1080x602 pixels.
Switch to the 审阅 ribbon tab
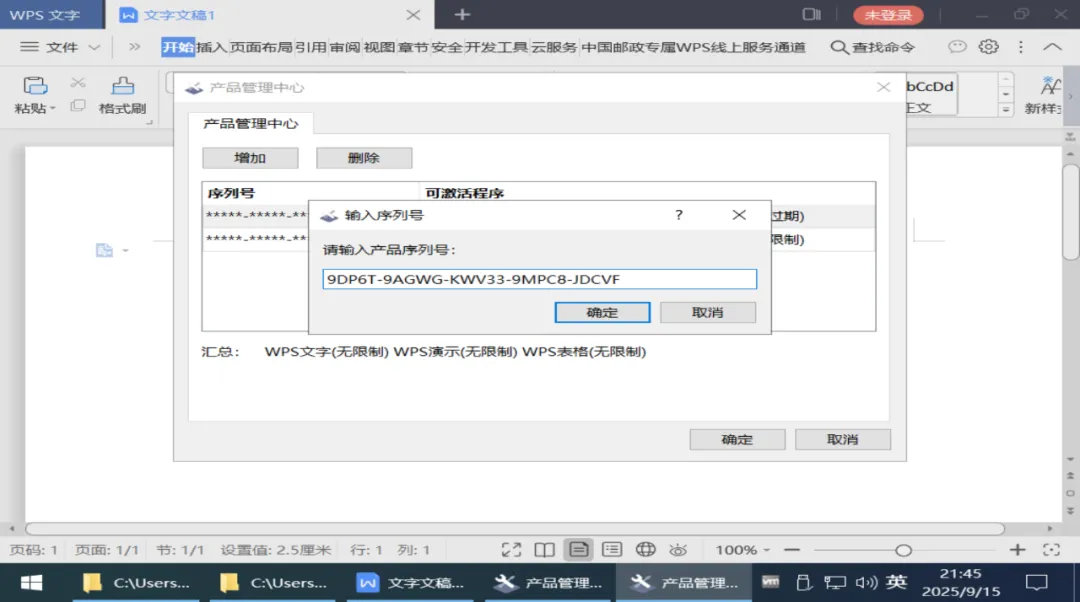[x=344, y=47]
